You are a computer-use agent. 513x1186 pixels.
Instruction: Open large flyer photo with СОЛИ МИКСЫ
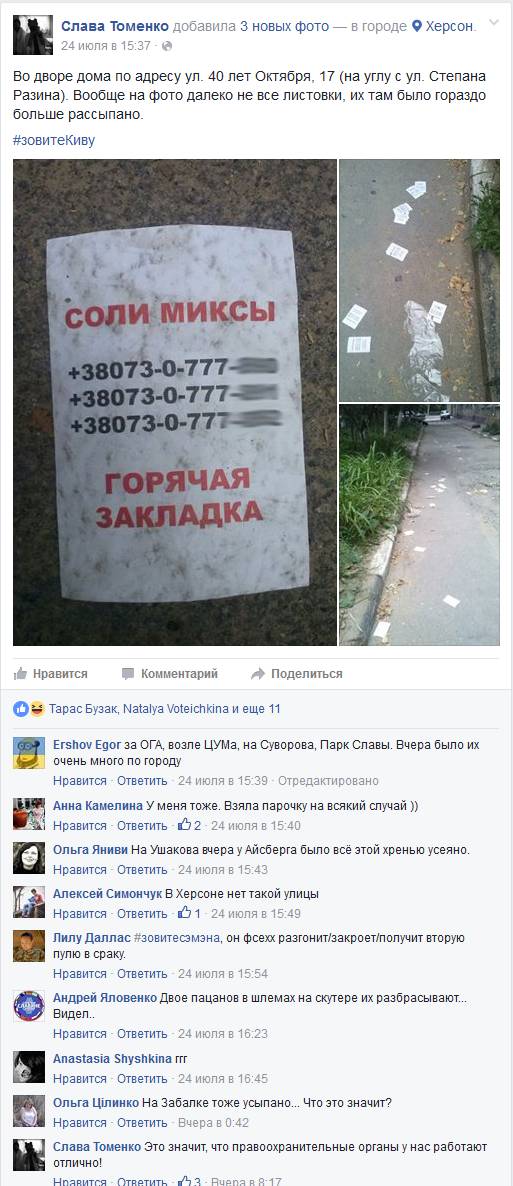(175, 402)
